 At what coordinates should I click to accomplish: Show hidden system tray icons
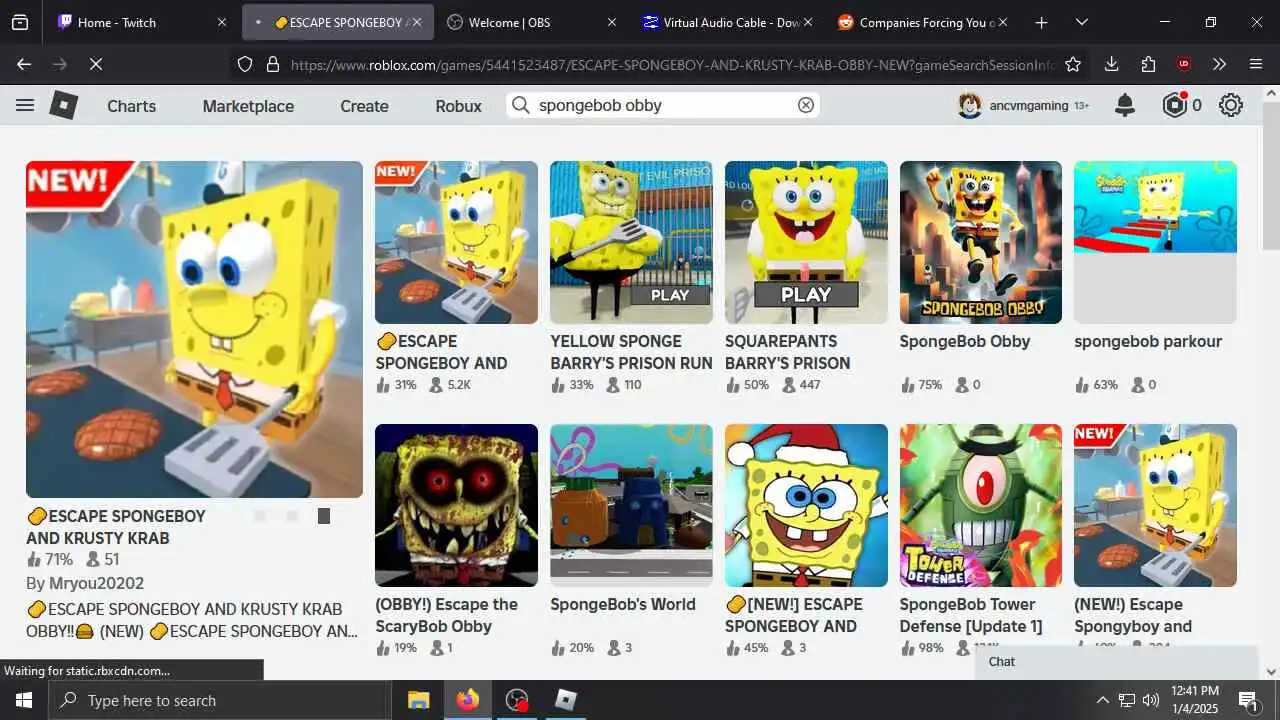(x=1102, y=700)
